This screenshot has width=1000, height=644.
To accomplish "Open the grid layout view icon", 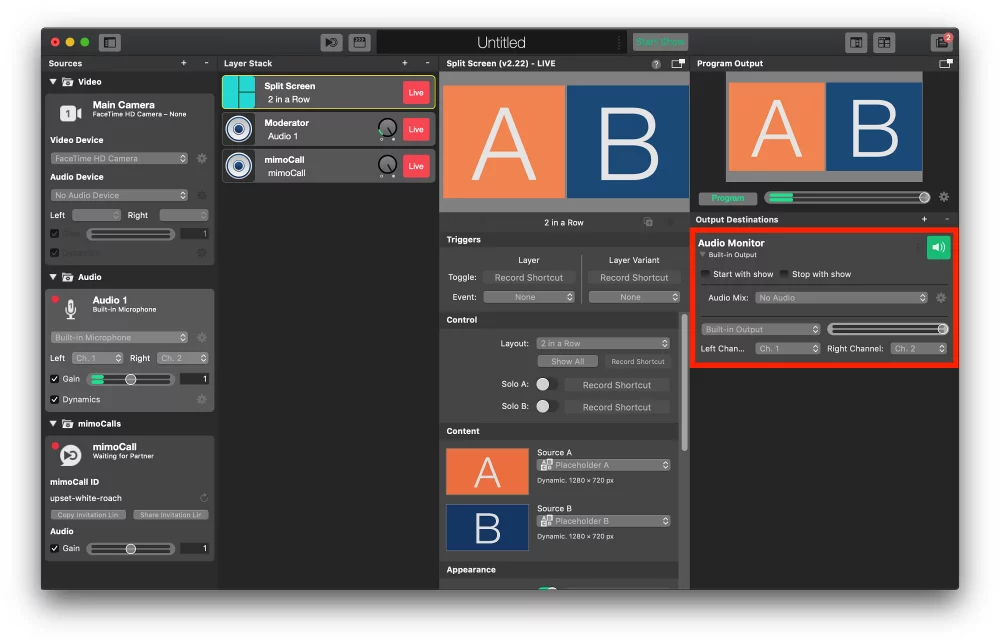I will pos(884,43).
